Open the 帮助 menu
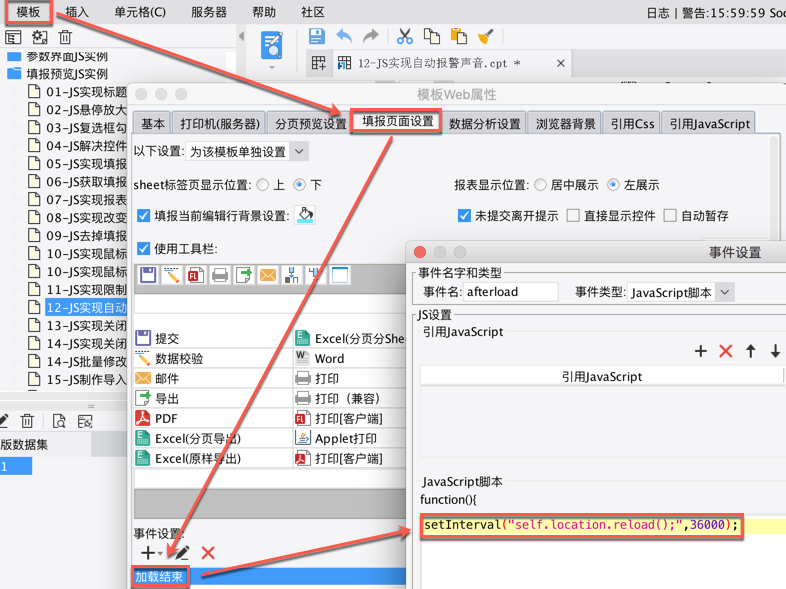The width and height of the screenshot is (786, 589). point(264,12)
